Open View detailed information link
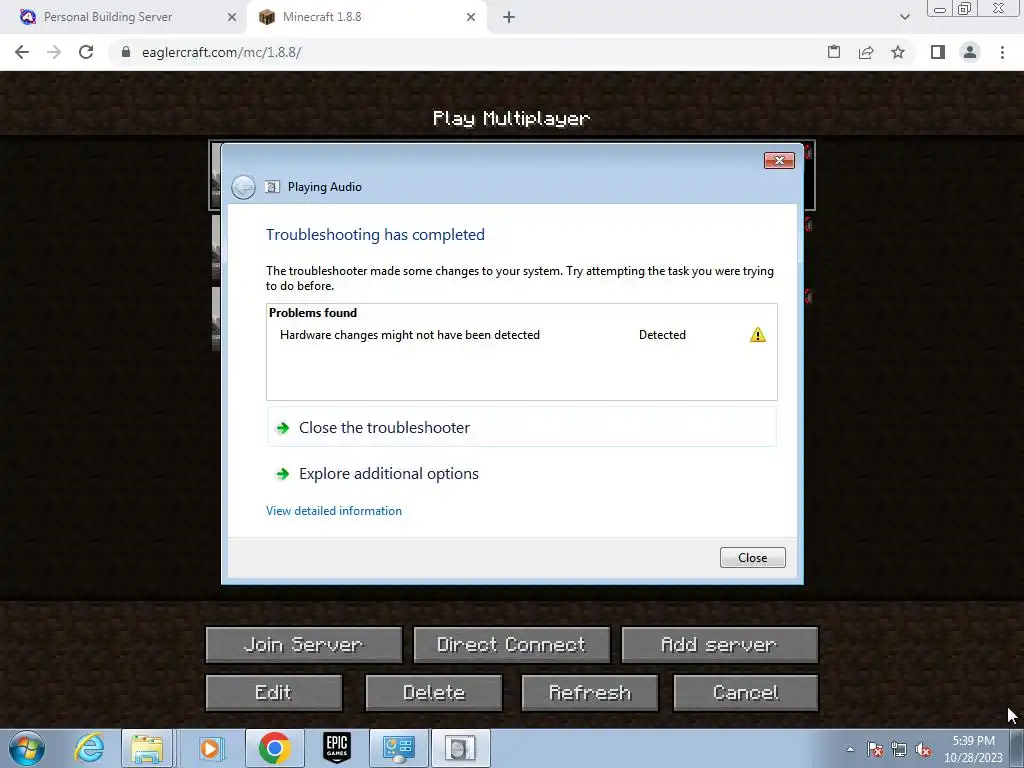The height and width of the screenshot is (768, 1024). click(334, 511)
